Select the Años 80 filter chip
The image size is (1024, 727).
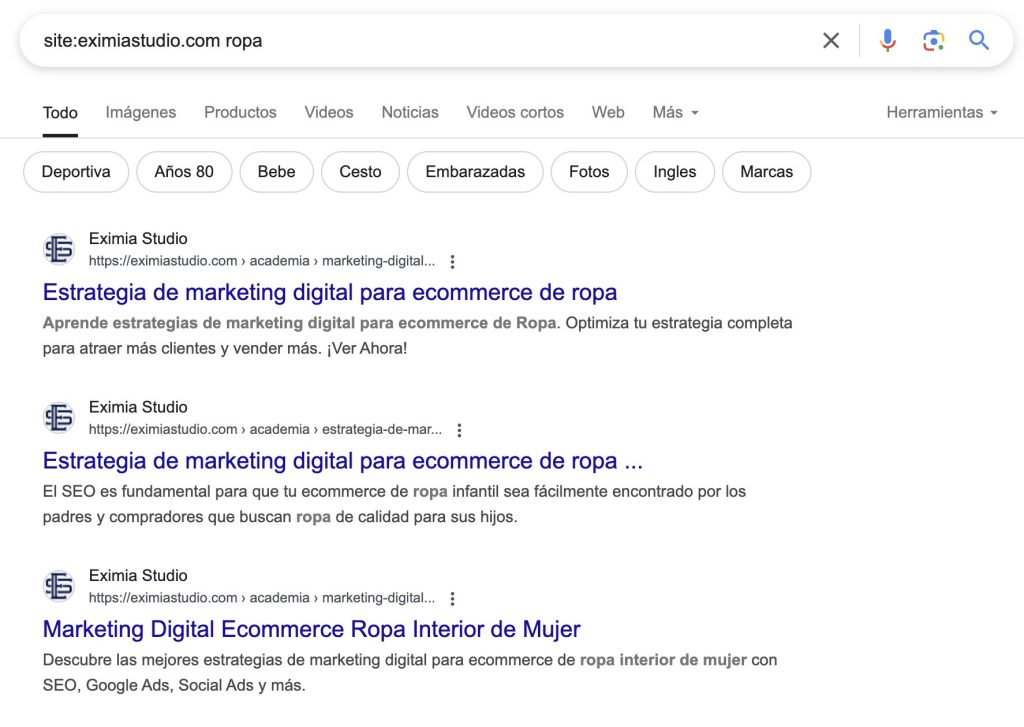pyautogui.click(x=184, y=172)
